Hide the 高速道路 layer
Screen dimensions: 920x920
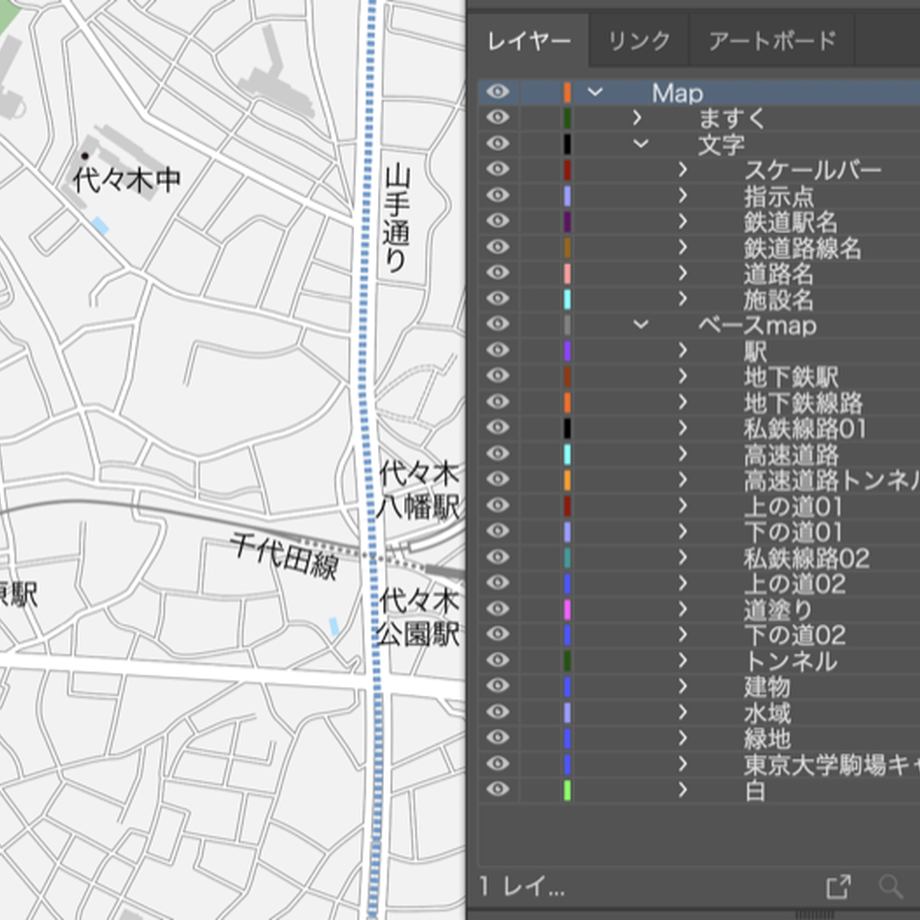click(x=498, y=454)
